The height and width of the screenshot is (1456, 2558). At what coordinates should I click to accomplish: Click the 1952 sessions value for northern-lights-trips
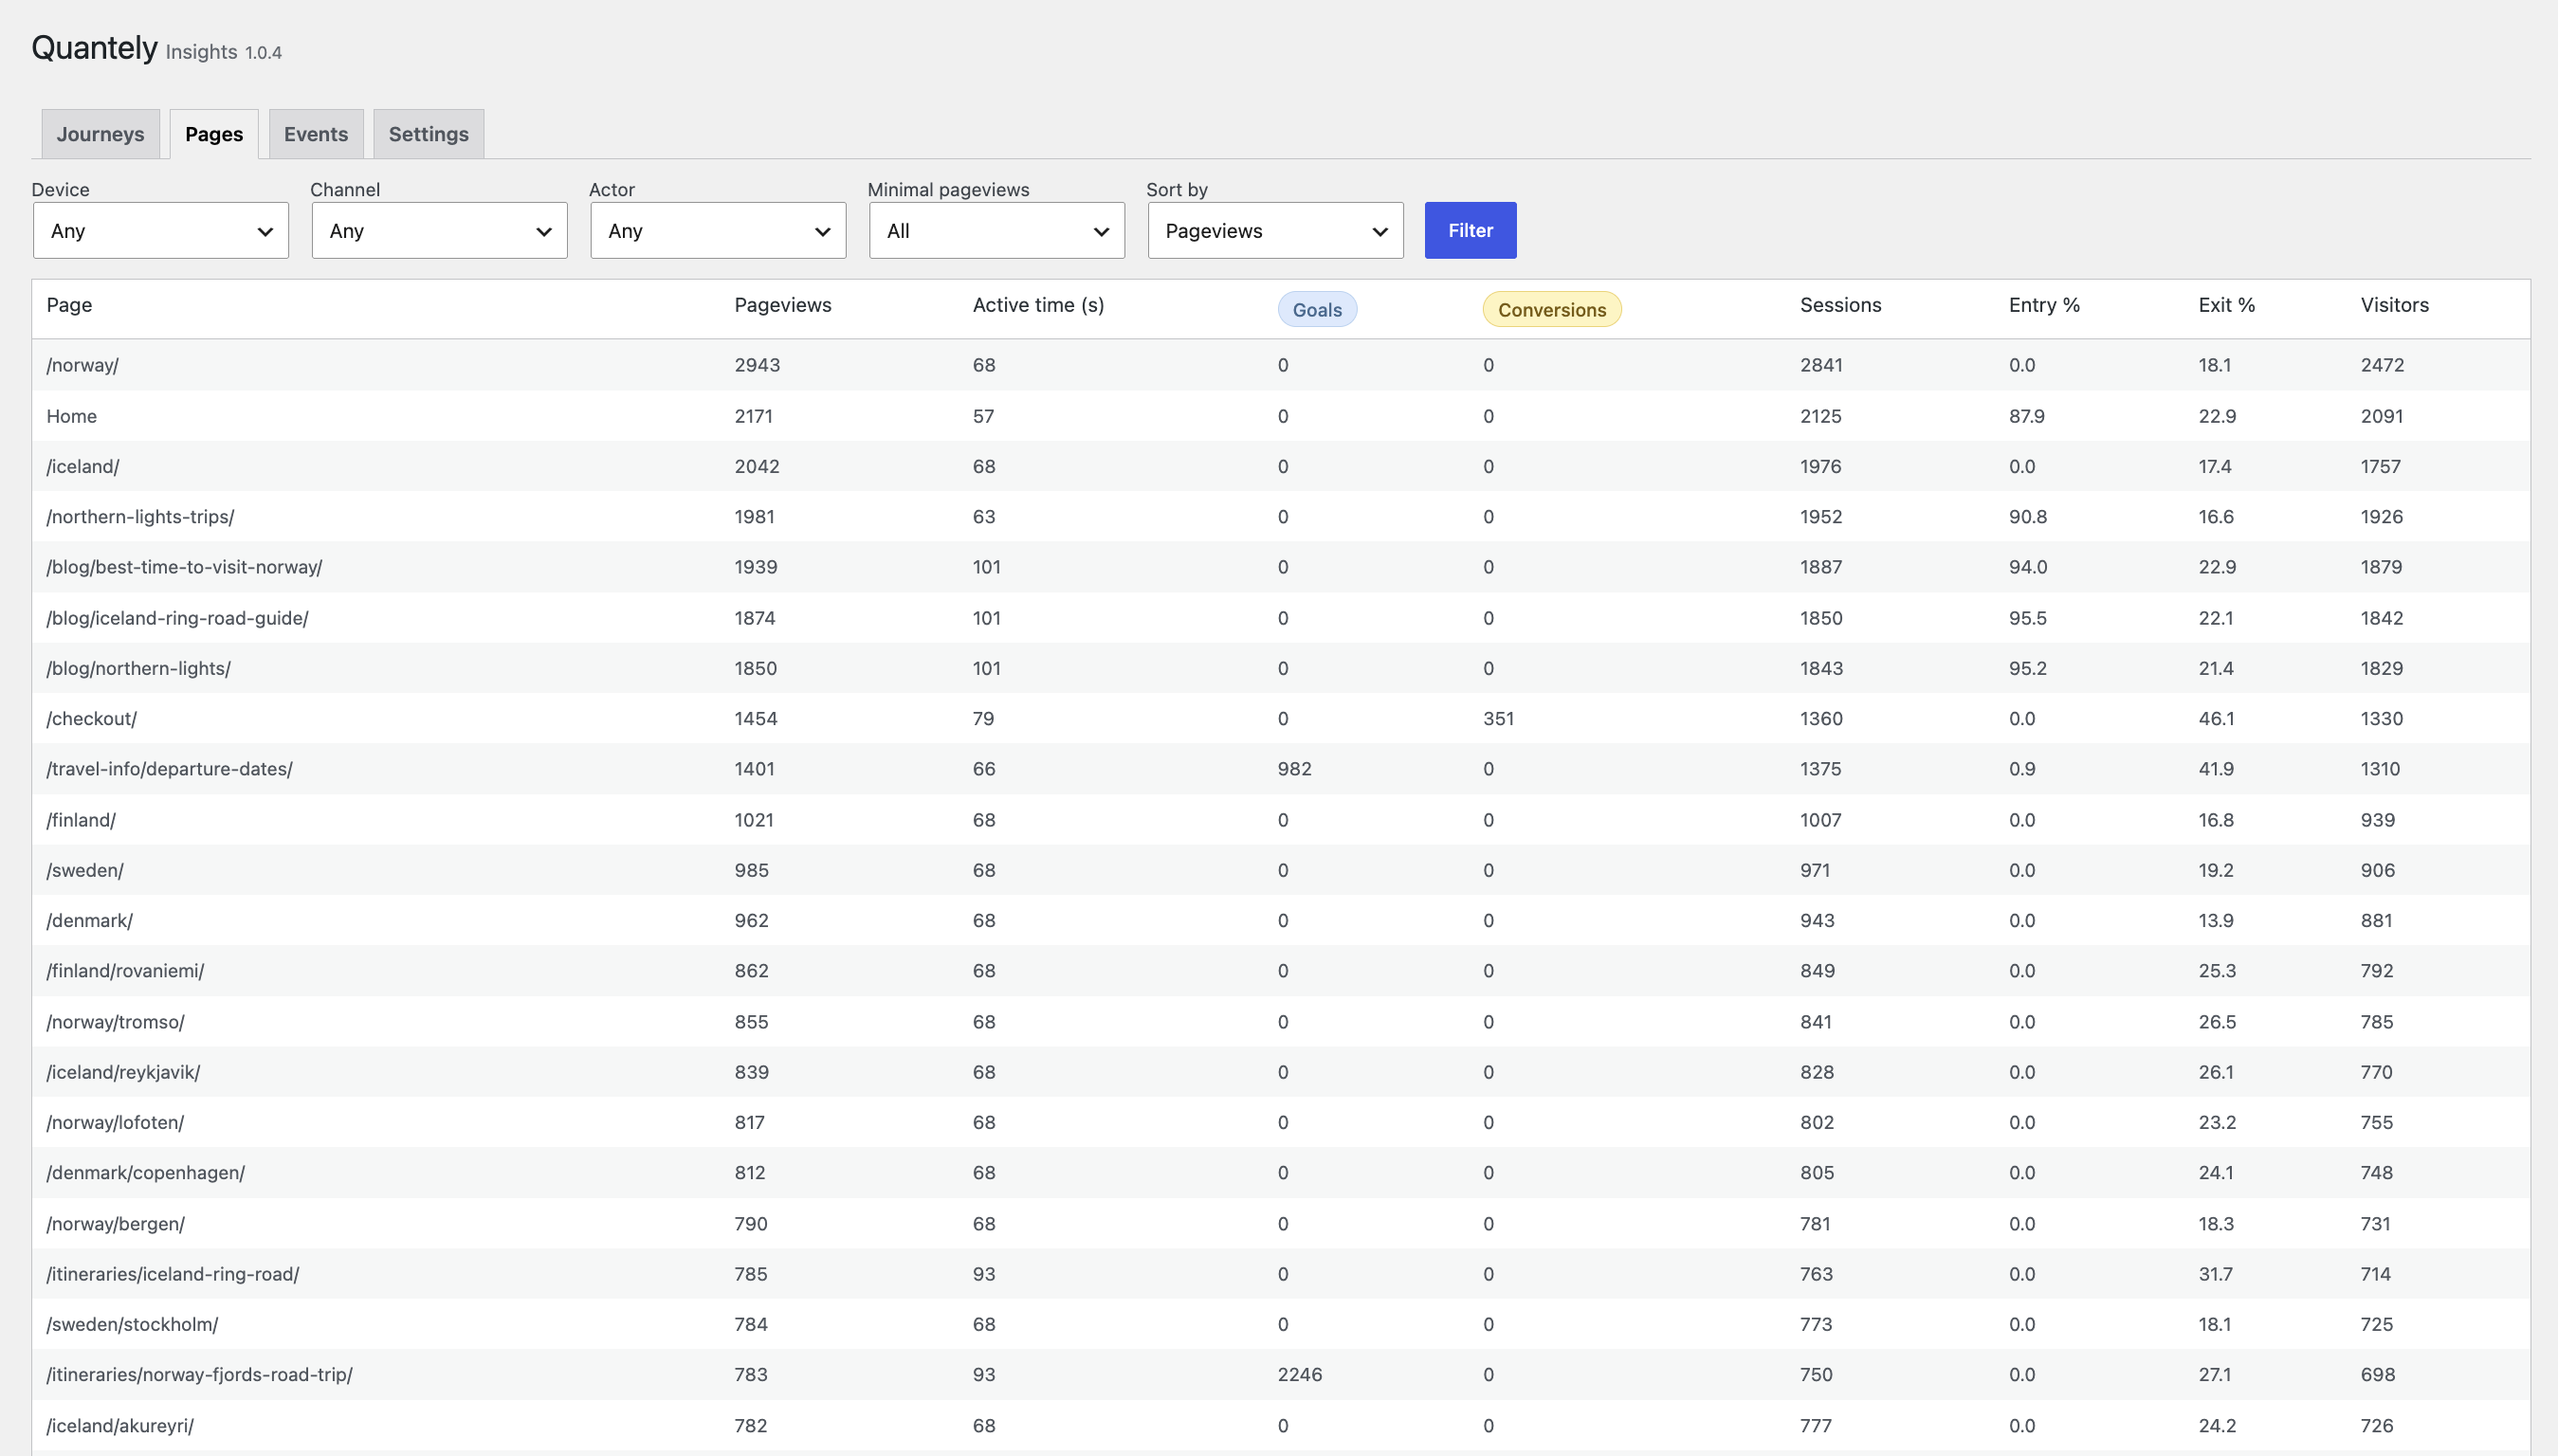[1821, 517]
